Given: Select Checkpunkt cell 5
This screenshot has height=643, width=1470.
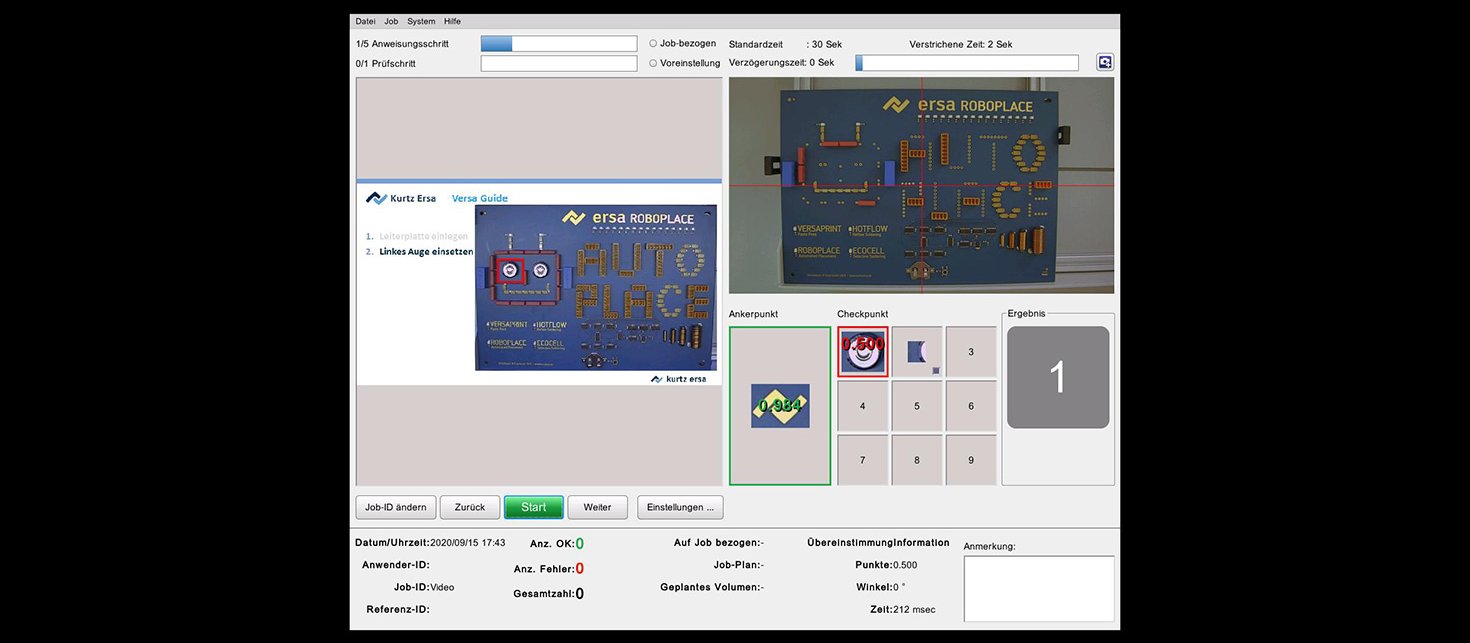Looking at the screenshot, I should 917,406.
